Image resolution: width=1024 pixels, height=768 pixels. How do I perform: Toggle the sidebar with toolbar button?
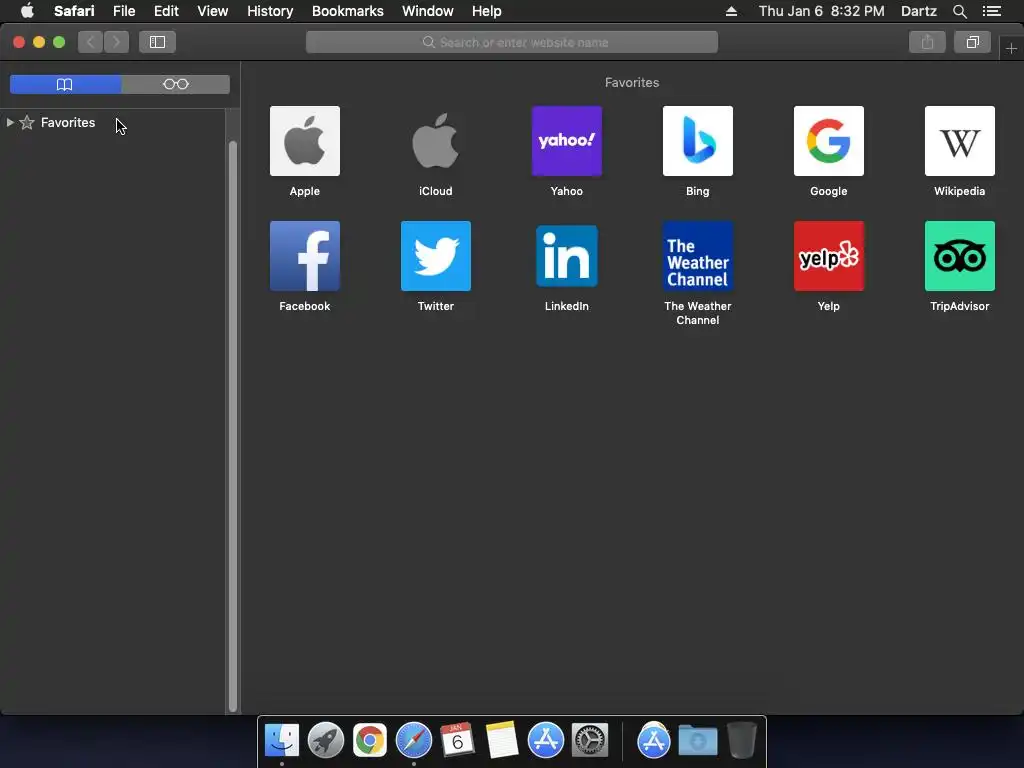[157, 42]
